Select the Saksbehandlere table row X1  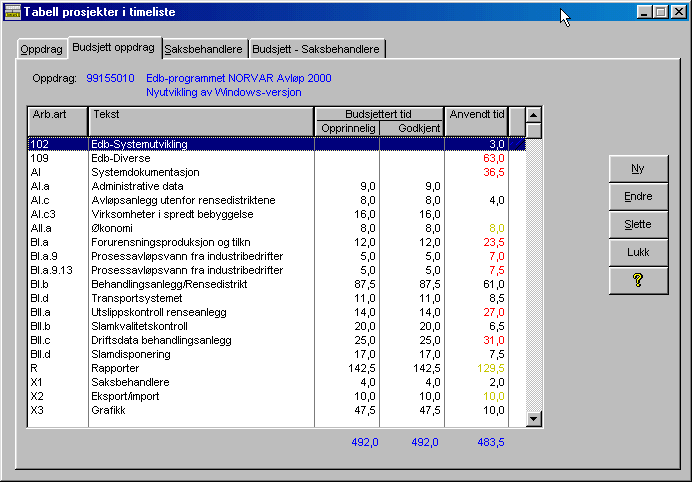point(277,383)
